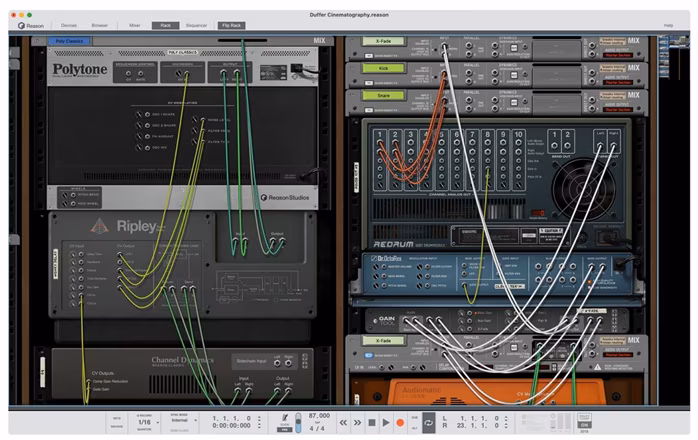This screenshot has height=440, width=698.
Task: Toggle the metronome Click button
Action: pos(285,418)
